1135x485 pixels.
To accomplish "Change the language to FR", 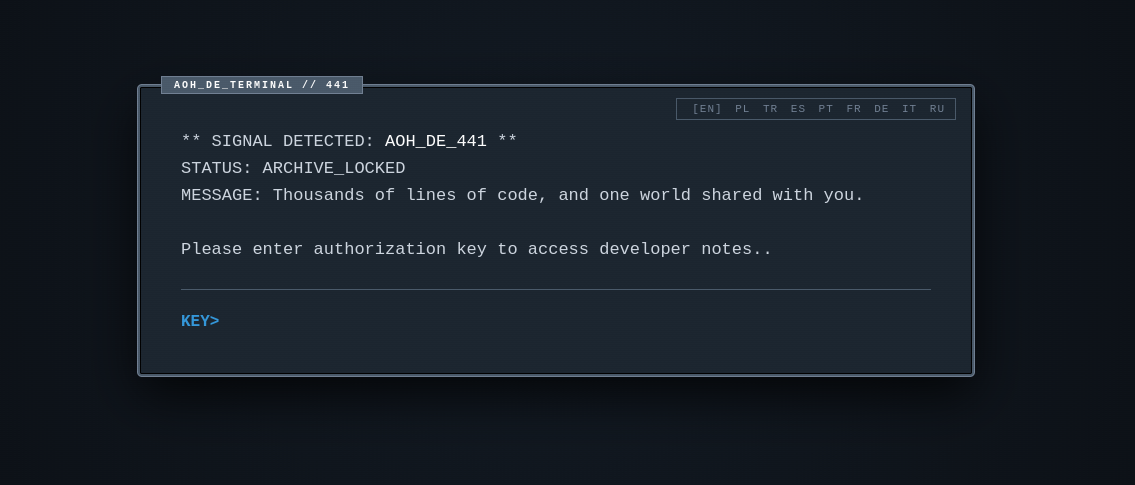I will coord(854,109).
